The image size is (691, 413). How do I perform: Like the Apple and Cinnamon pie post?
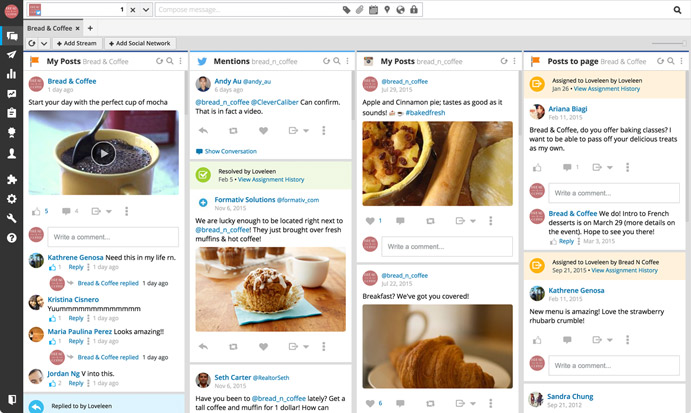pyautogui.click(x=370, y=221)
